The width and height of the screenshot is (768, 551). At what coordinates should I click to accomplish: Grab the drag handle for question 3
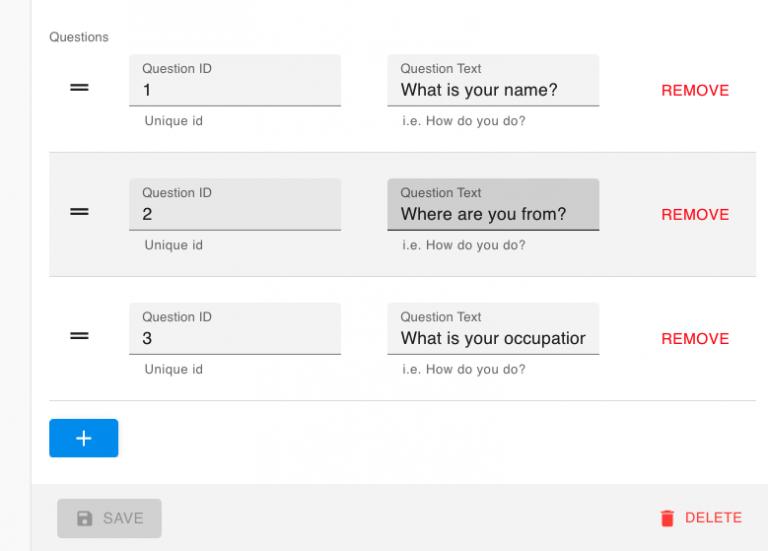point(79,336)
